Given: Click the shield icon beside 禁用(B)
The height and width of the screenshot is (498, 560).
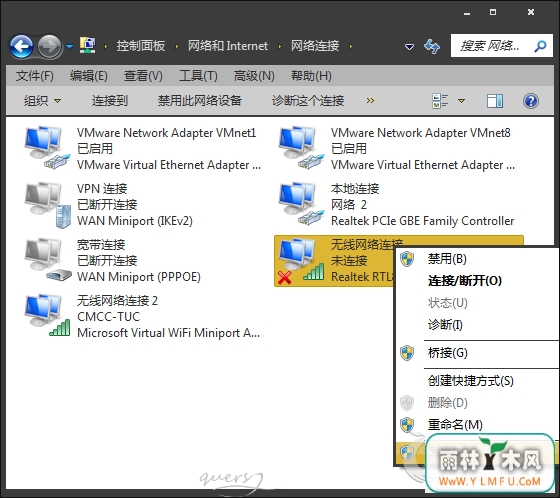Looking at the screenshot, I should 407,259.
